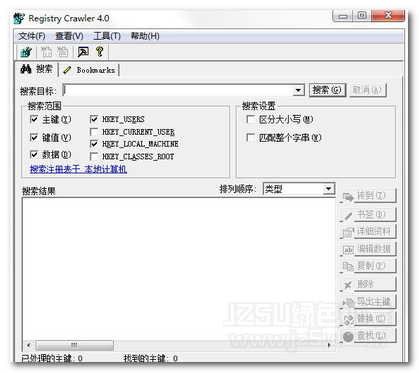Close the Registry Crawler window

click(388, 16)
